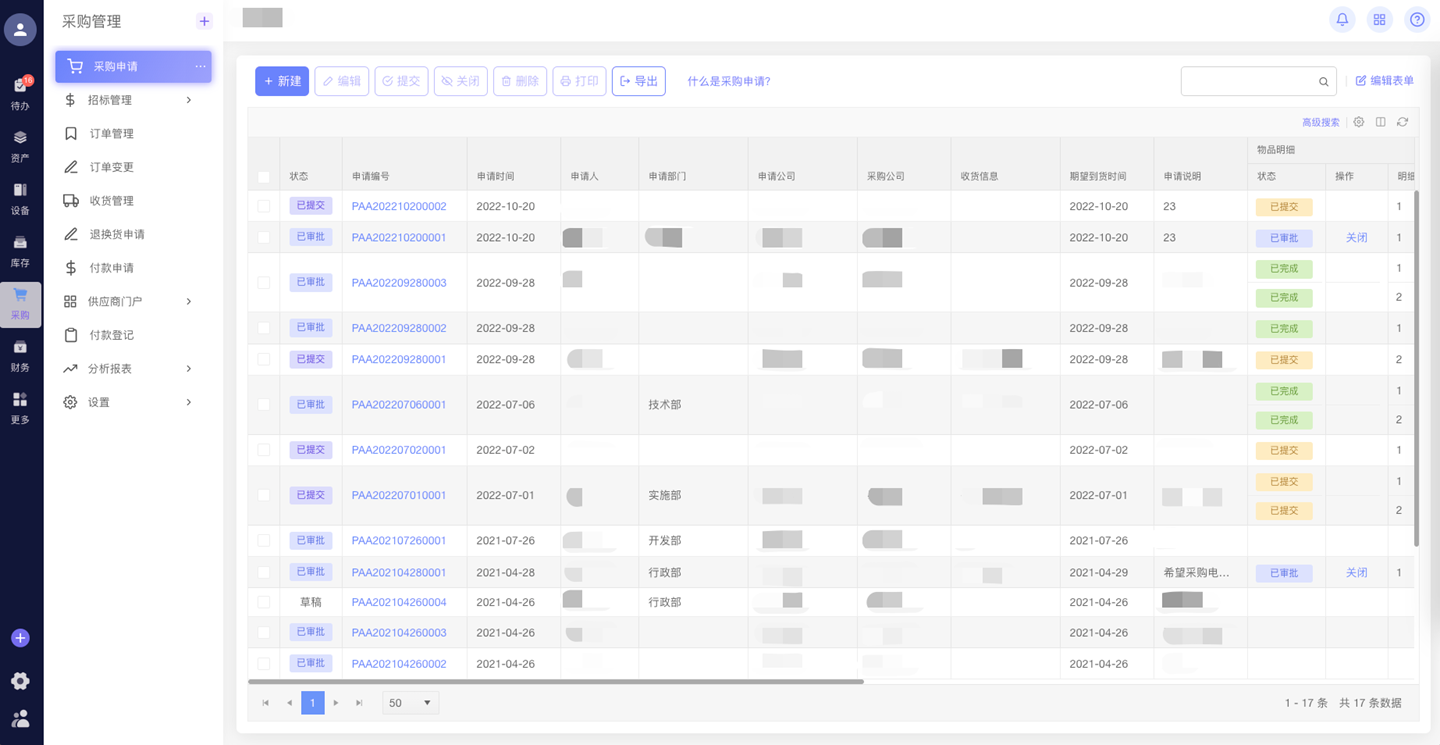The height and width of the screenshot is (745, 1440).
Task: Click the 编辑表单 link
Action: 1385,81
